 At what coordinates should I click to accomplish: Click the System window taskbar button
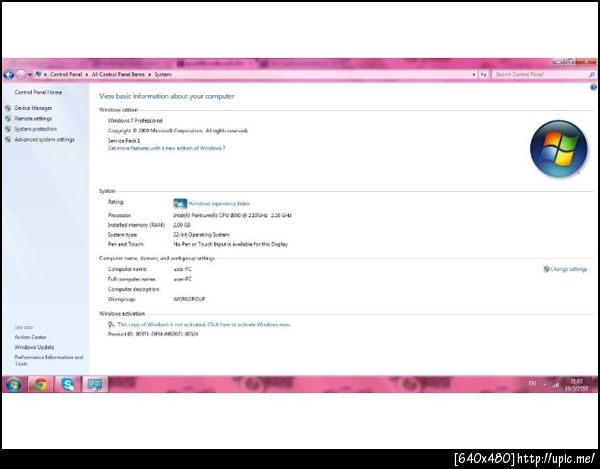(95, 384)
